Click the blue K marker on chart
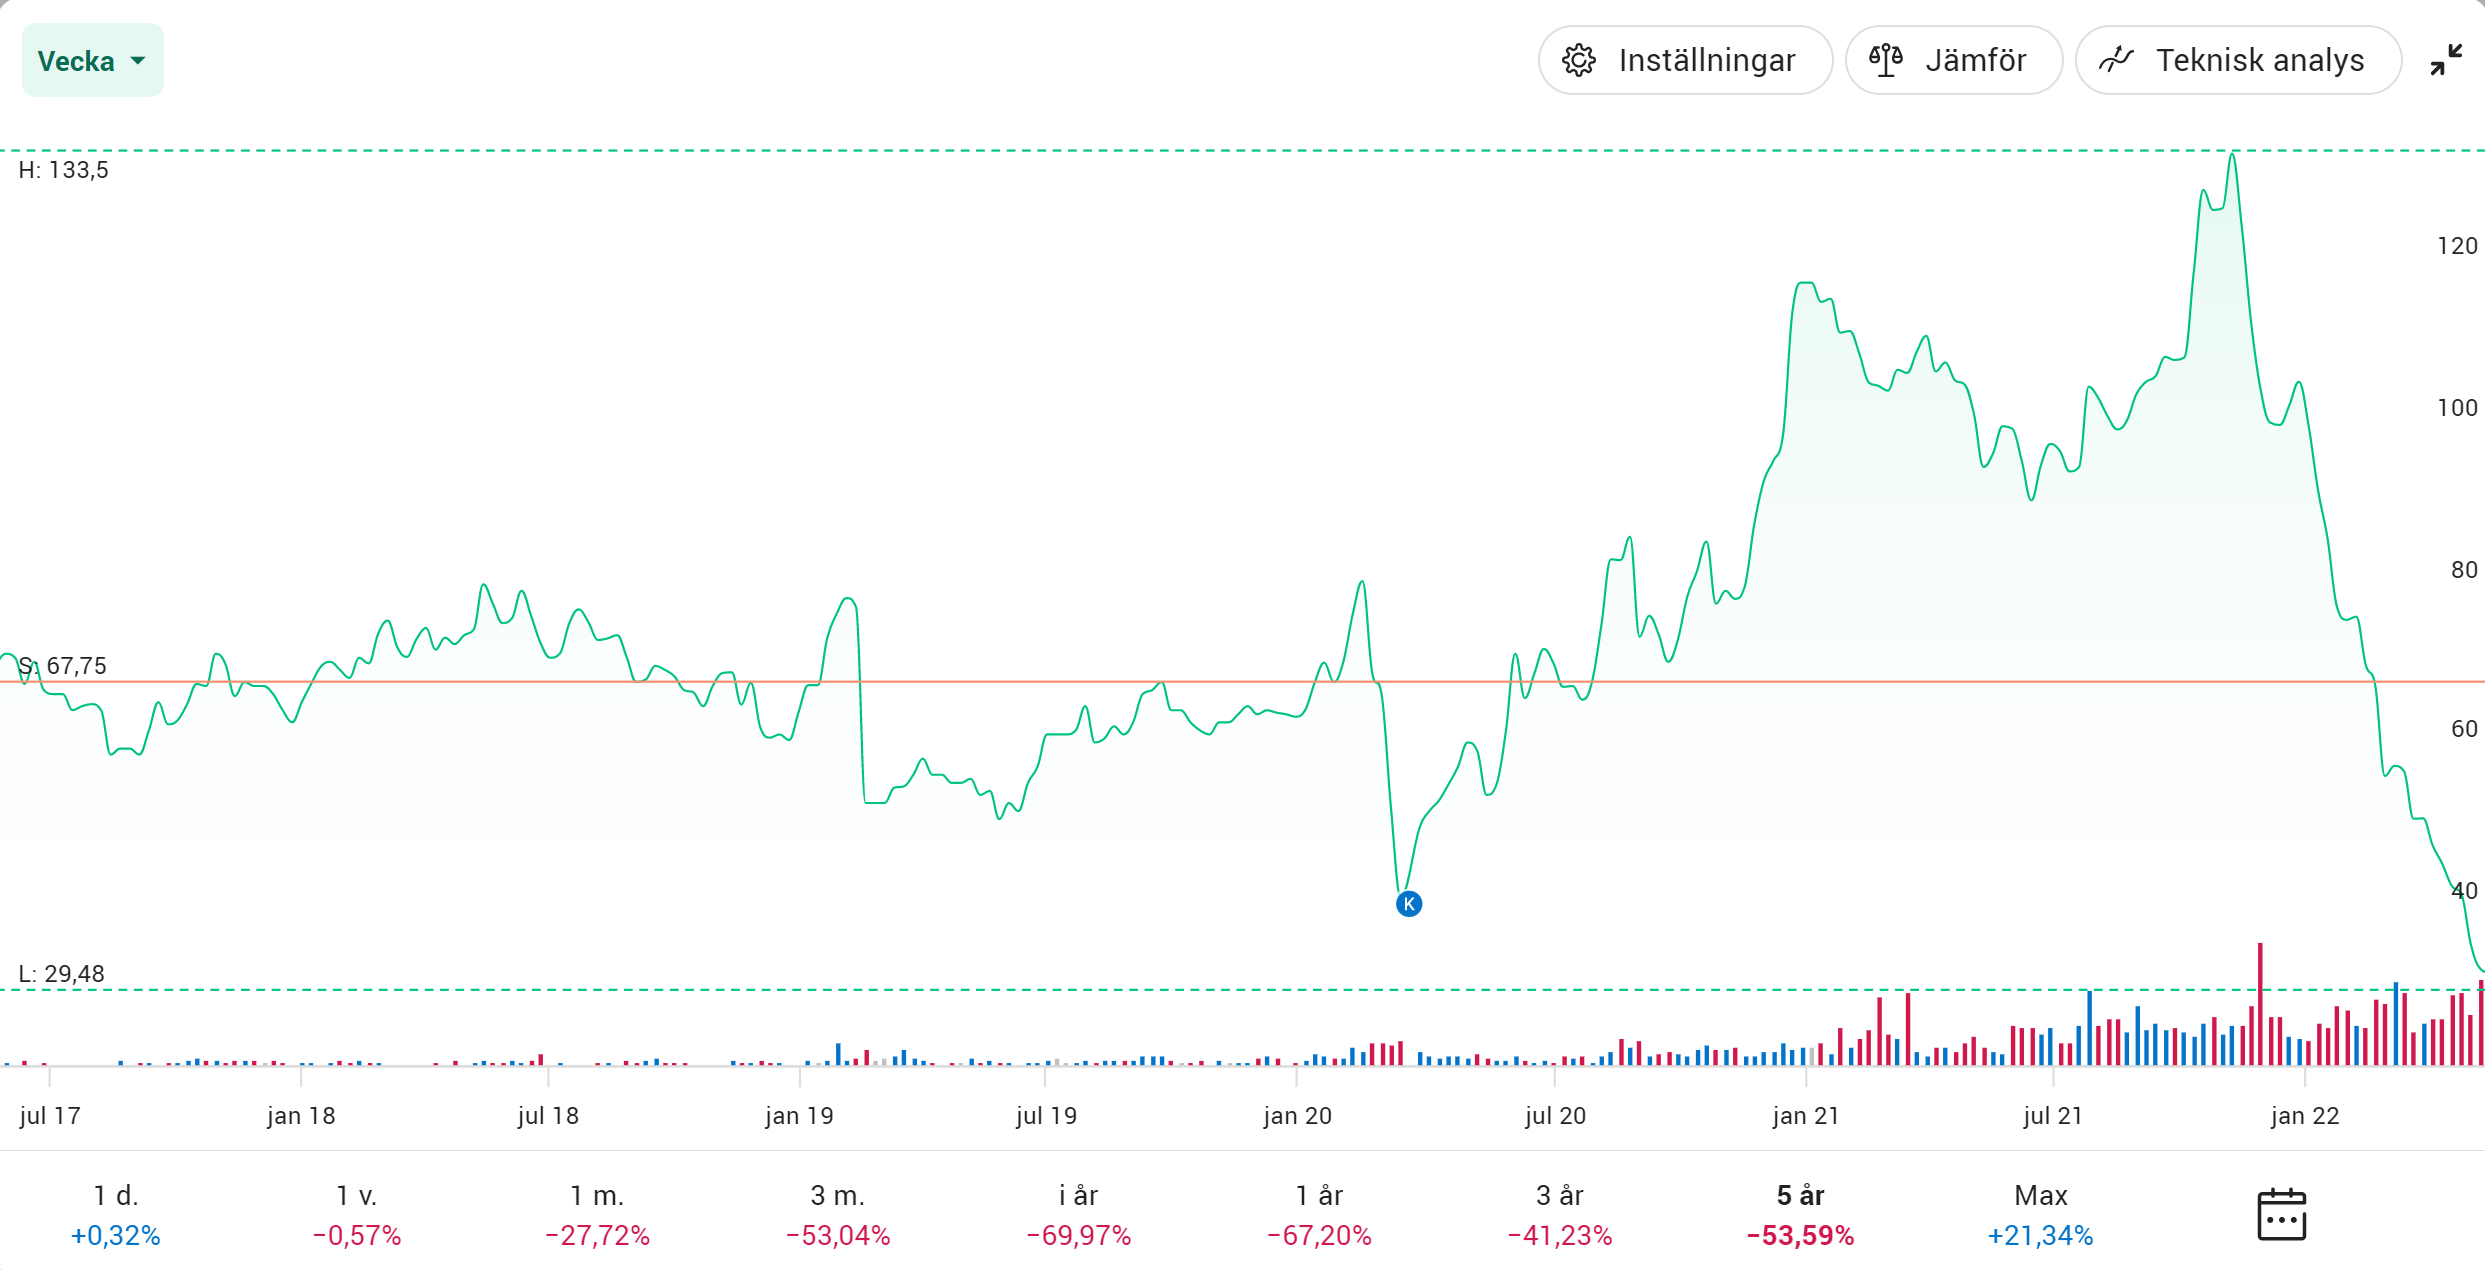The image size is (2485, 1270). 1408,904
